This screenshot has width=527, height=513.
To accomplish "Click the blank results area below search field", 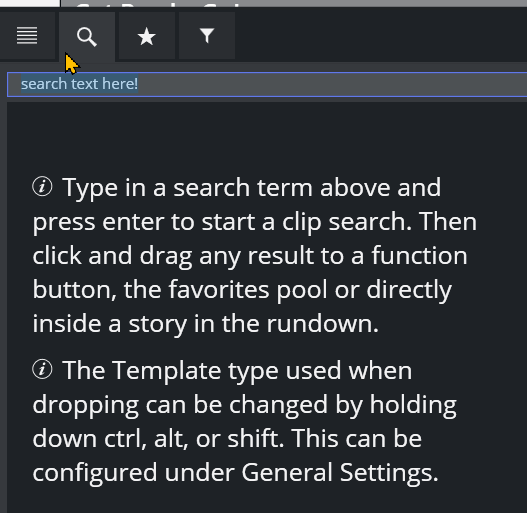I will 267,136.
